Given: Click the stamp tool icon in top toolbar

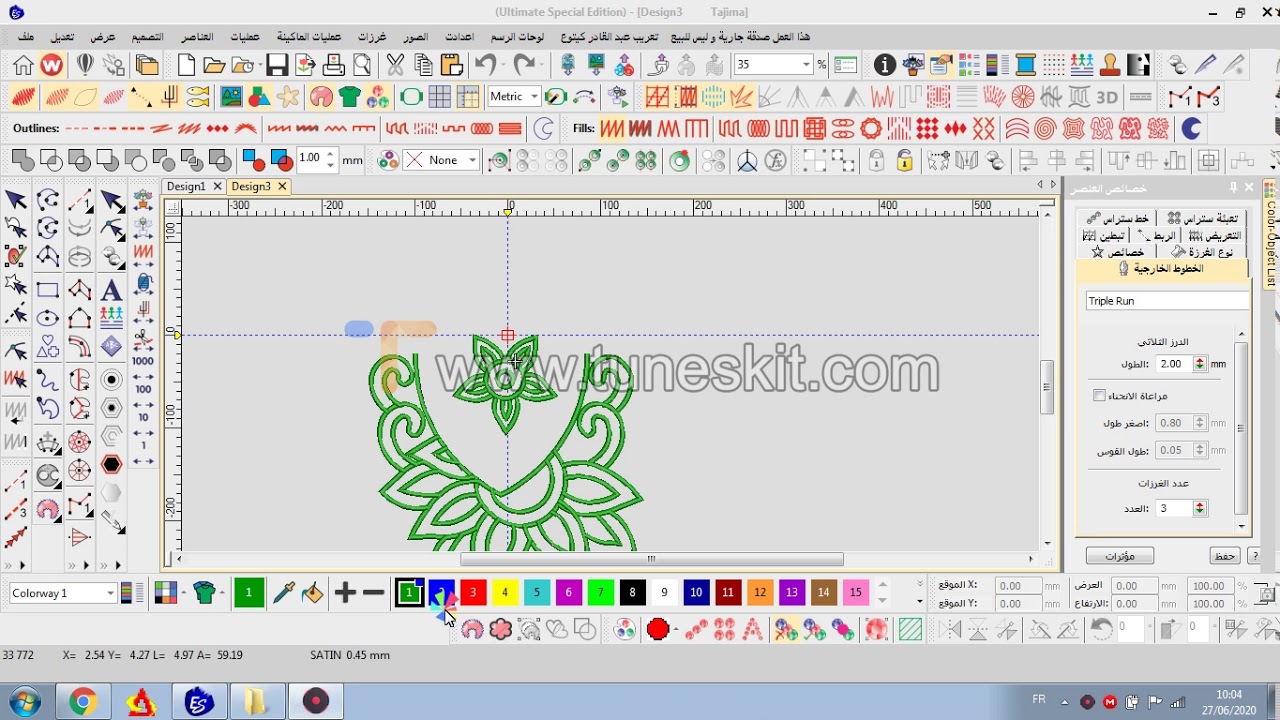Looking at the screenshot, I should (1110, 66).
